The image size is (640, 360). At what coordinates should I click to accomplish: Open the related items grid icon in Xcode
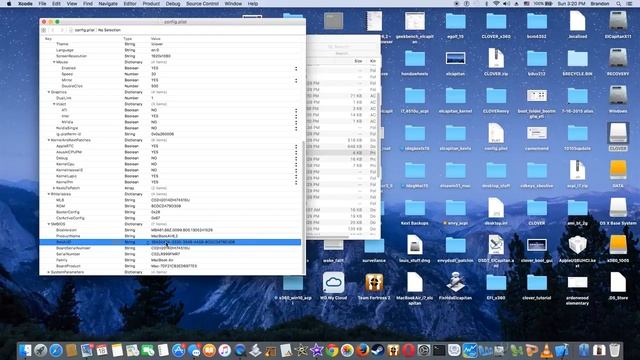point(44,30)
